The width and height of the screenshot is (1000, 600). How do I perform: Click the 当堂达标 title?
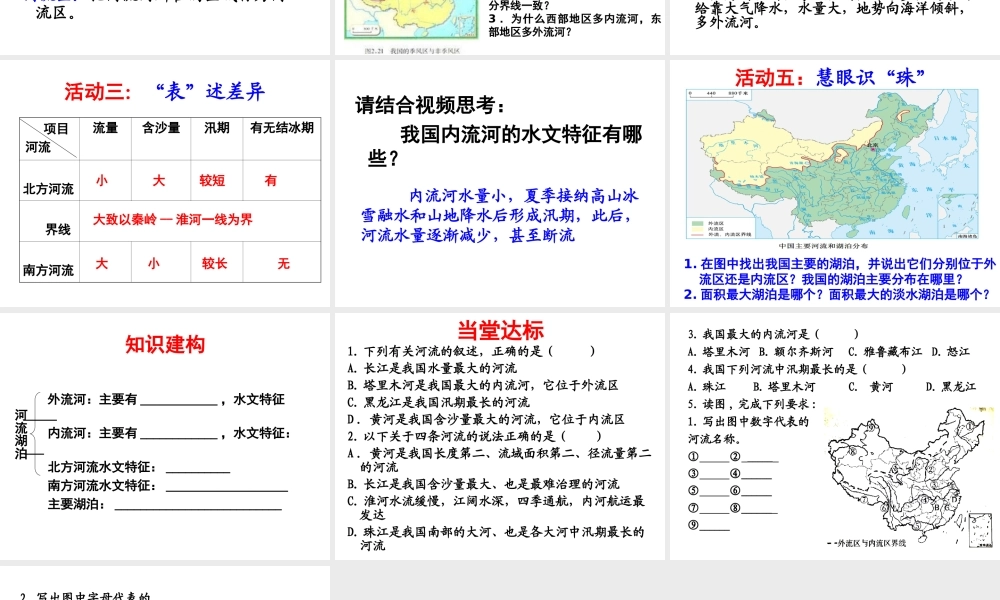500,330
